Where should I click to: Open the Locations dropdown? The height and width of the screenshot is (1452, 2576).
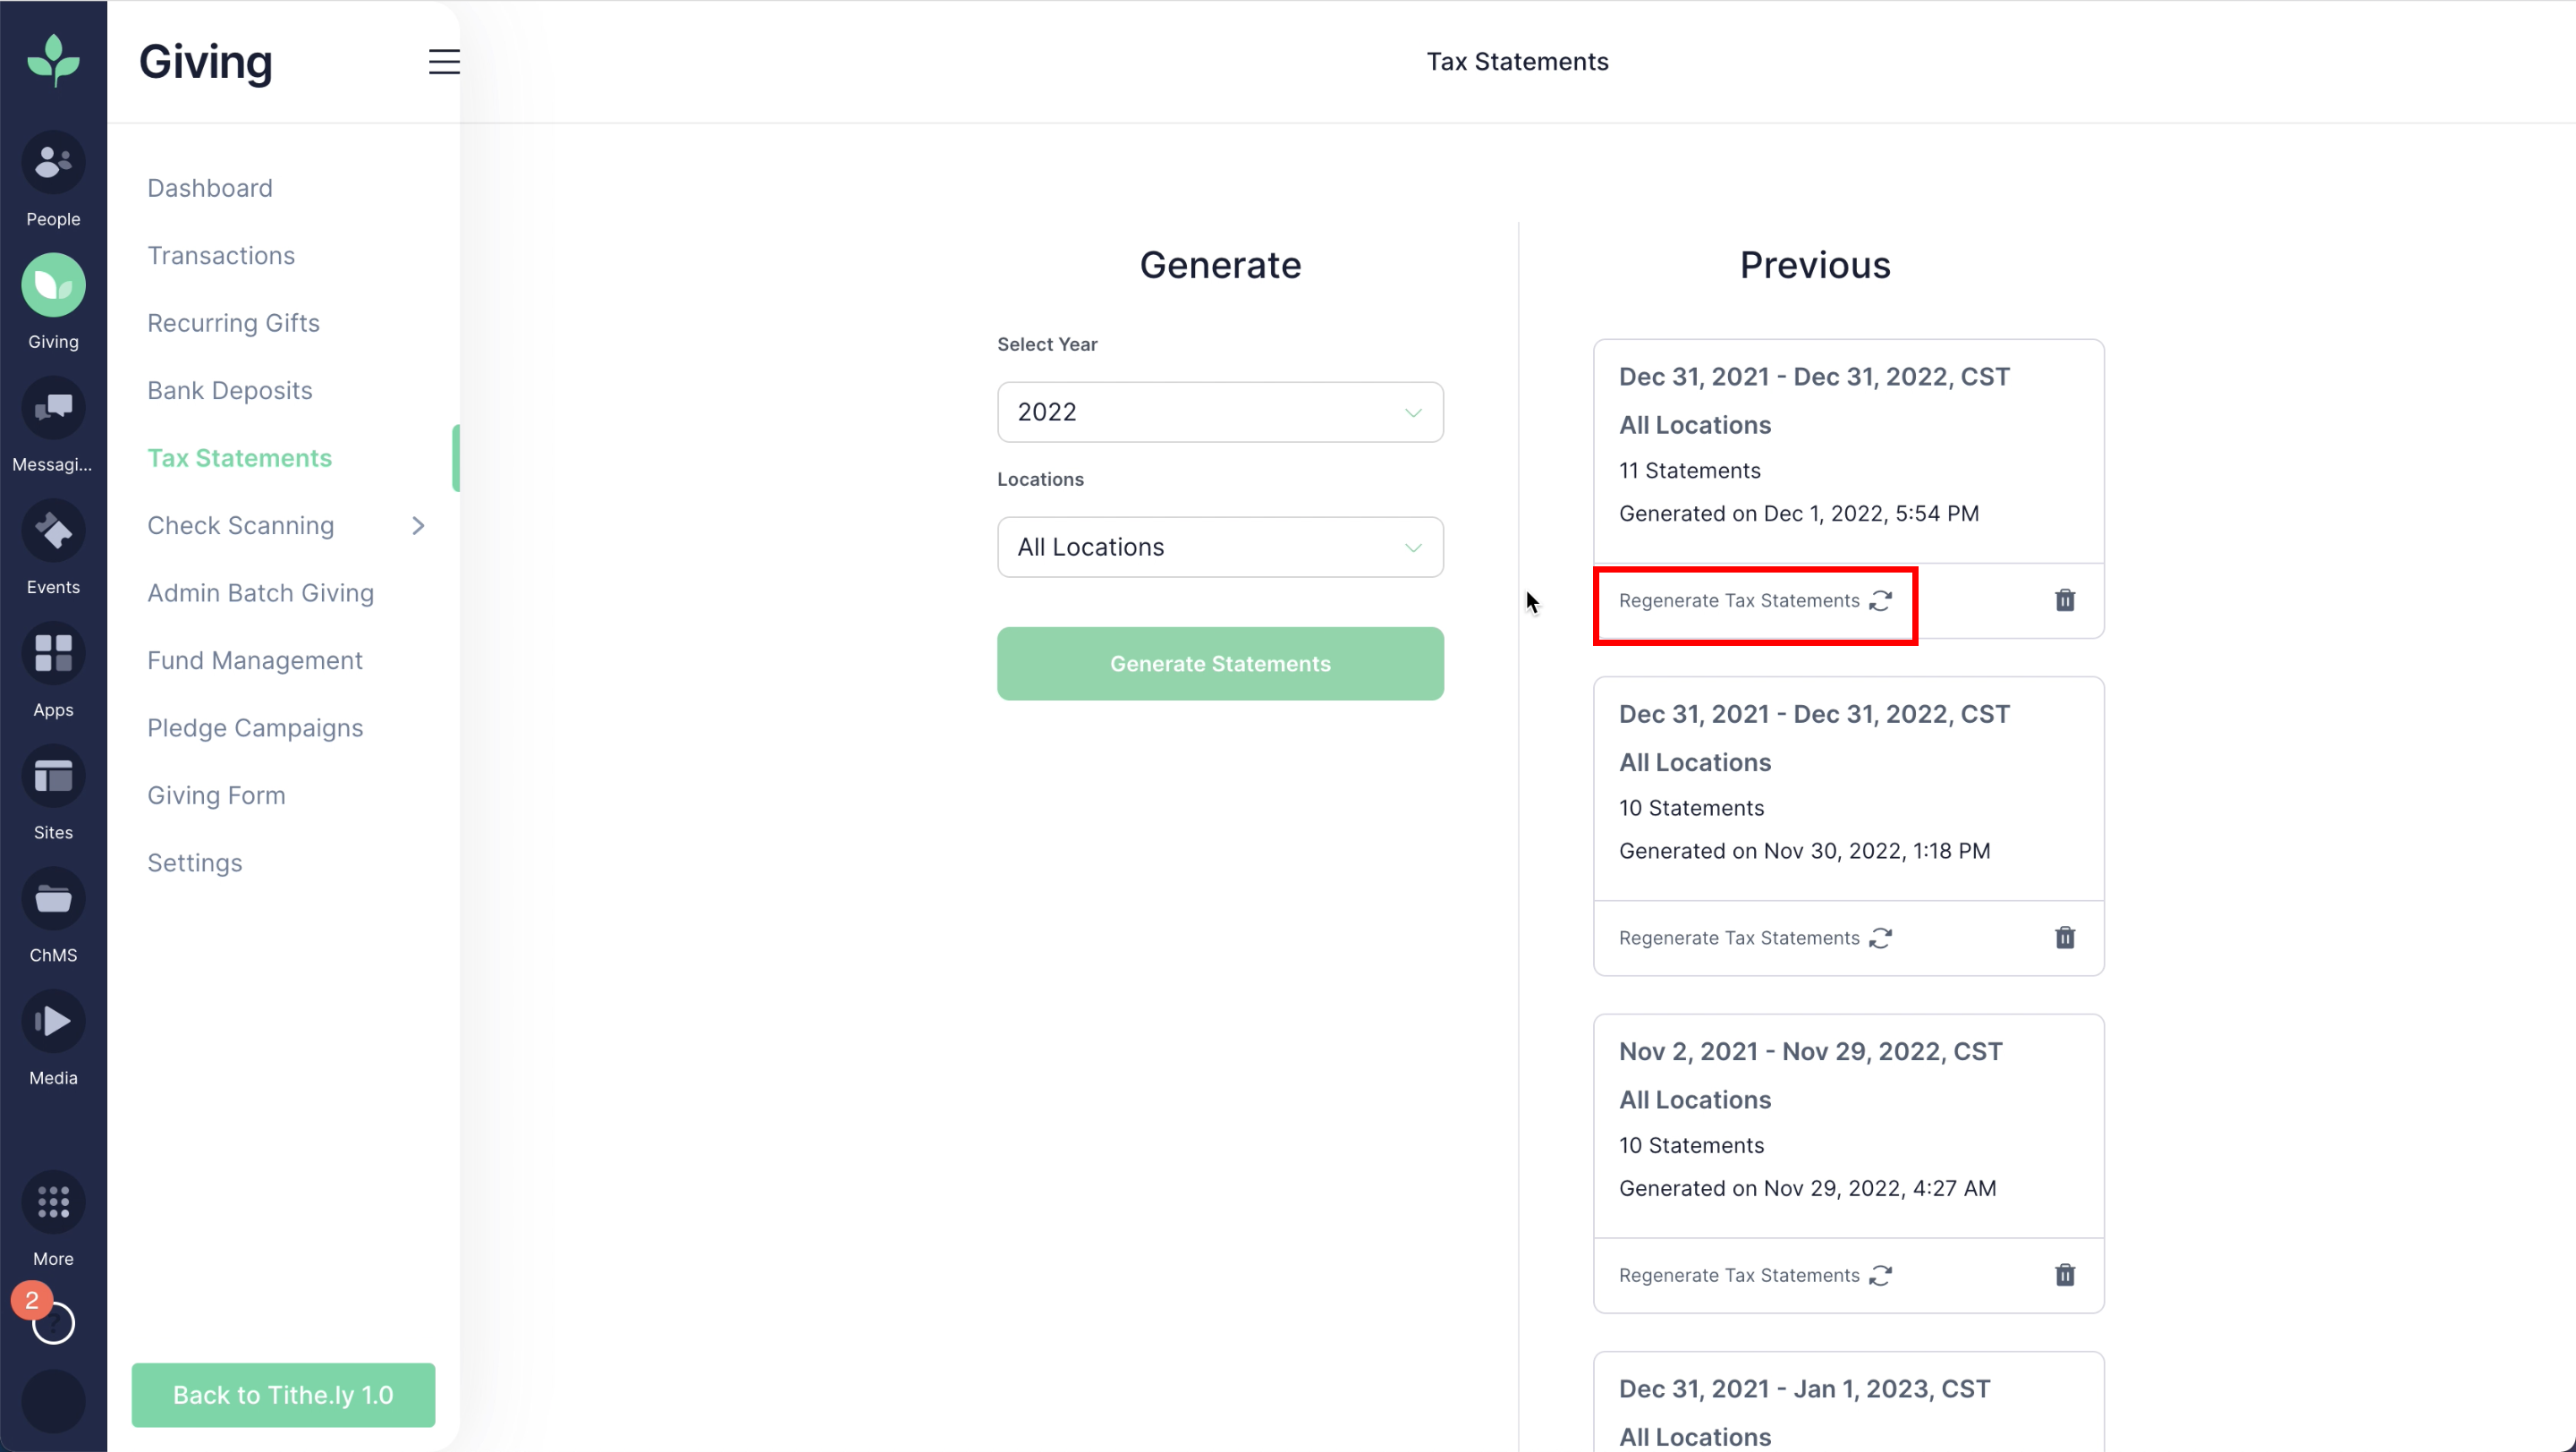(x=1219, y=547)
